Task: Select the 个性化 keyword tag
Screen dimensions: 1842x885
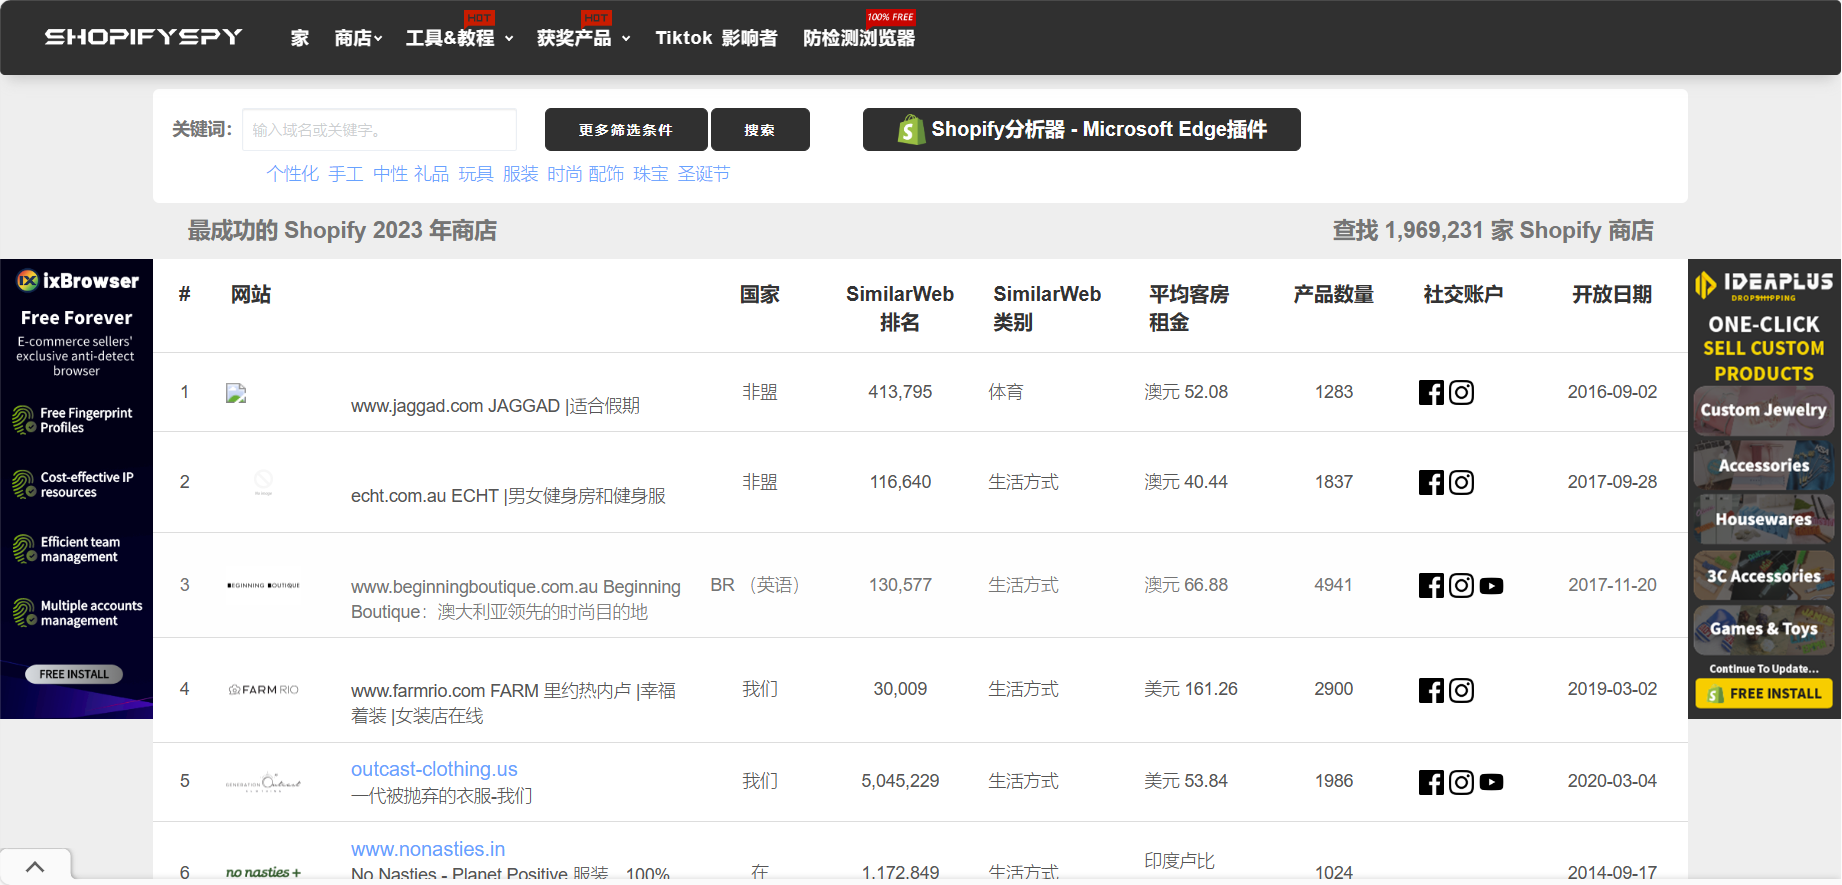Action: (x=293, y=174)
